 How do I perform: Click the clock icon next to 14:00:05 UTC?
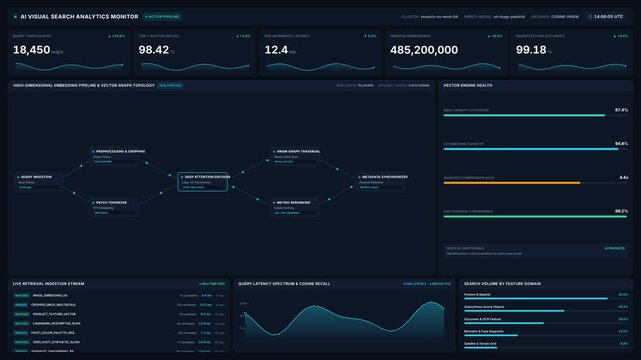tap(590, 17)
